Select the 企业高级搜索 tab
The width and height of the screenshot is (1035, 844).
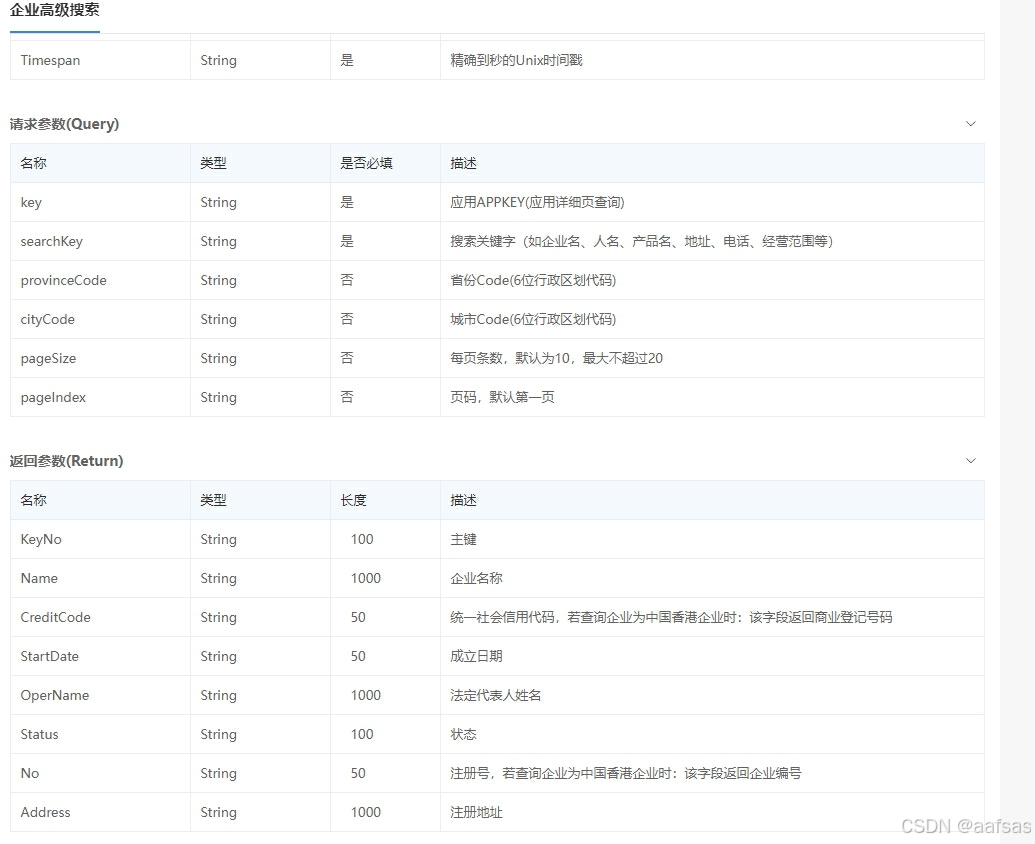click(55, 11)
